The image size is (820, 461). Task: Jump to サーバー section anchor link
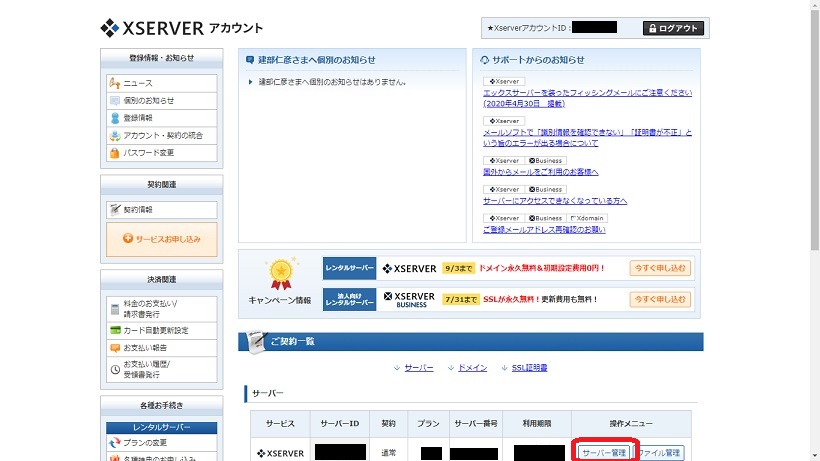click(418, 368)
